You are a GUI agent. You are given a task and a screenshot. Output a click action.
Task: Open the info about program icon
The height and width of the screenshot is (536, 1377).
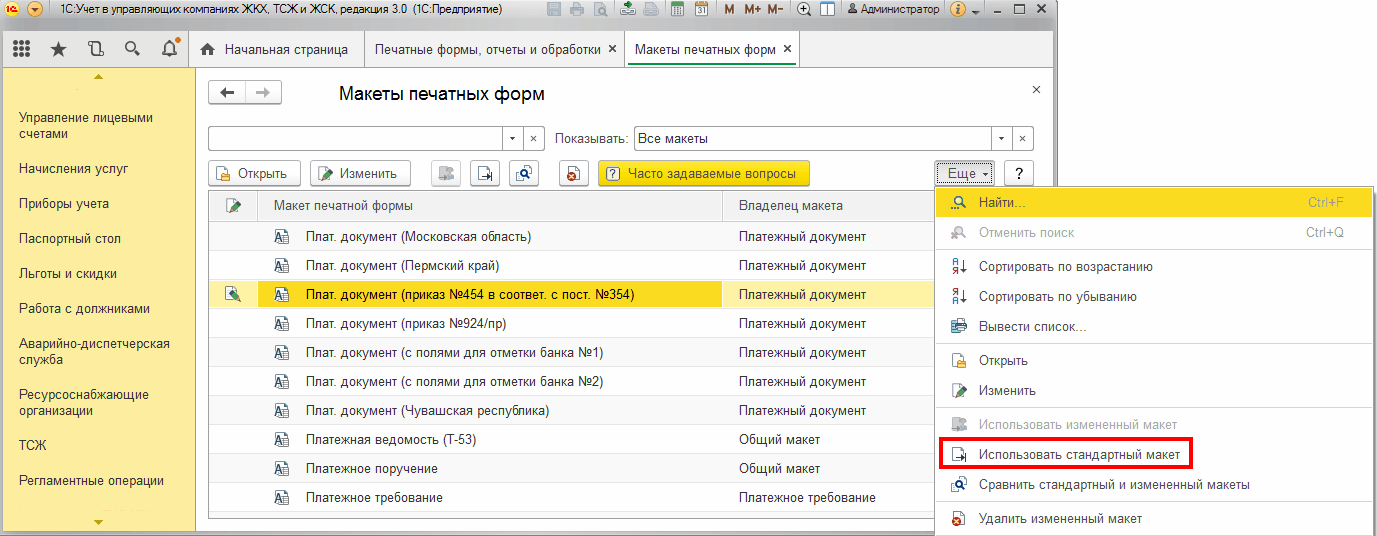click(x=958, y=9)
